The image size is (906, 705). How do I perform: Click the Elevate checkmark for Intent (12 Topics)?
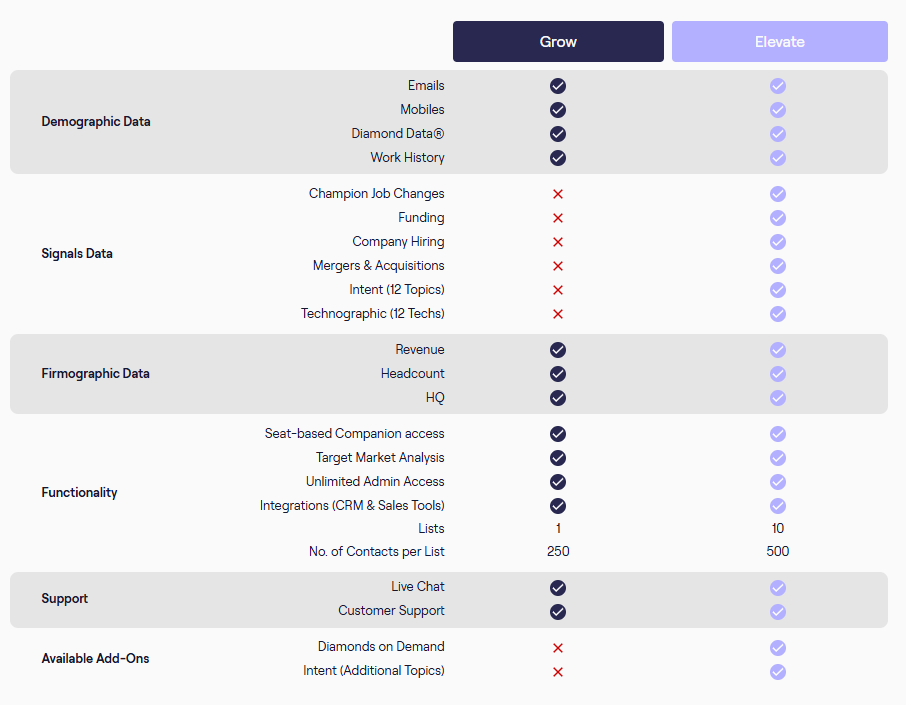click(x=778, y=290)
